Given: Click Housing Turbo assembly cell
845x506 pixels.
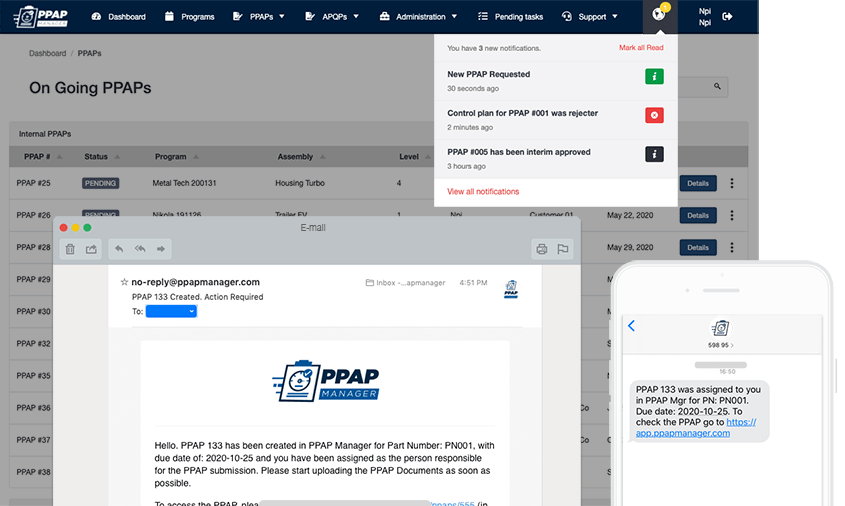Looking at the screenshot, I should point(300,183).
